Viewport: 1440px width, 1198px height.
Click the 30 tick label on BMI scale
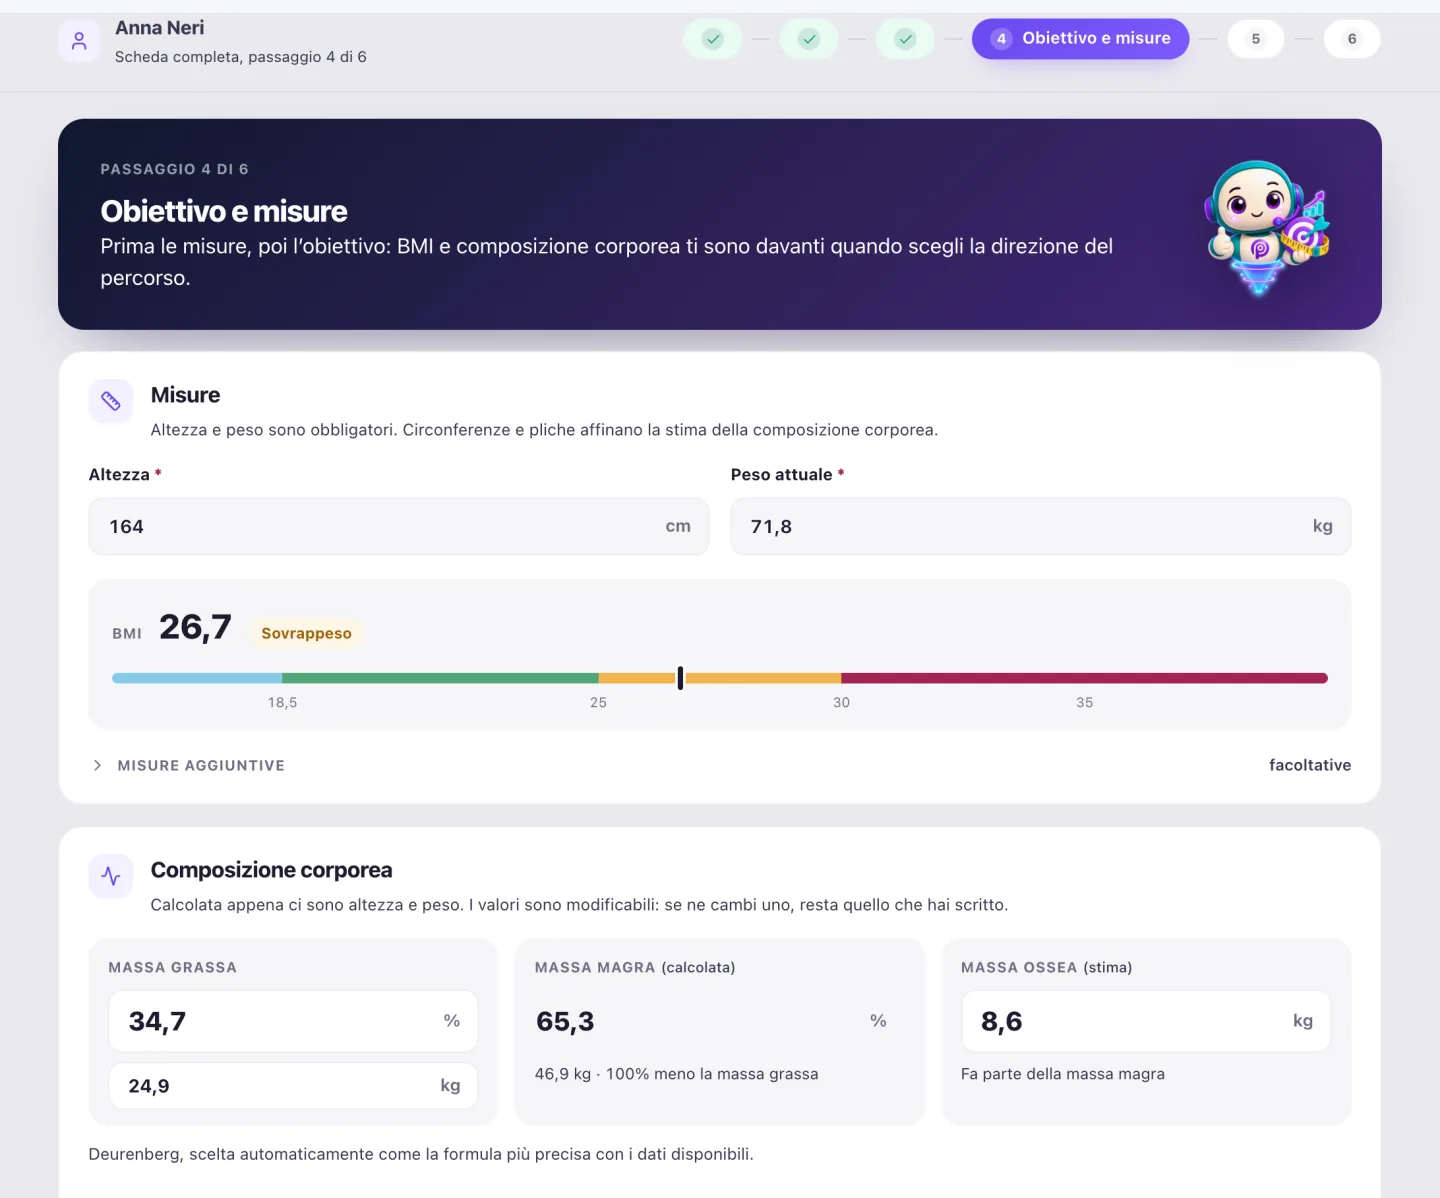click(x=841, y=703)
